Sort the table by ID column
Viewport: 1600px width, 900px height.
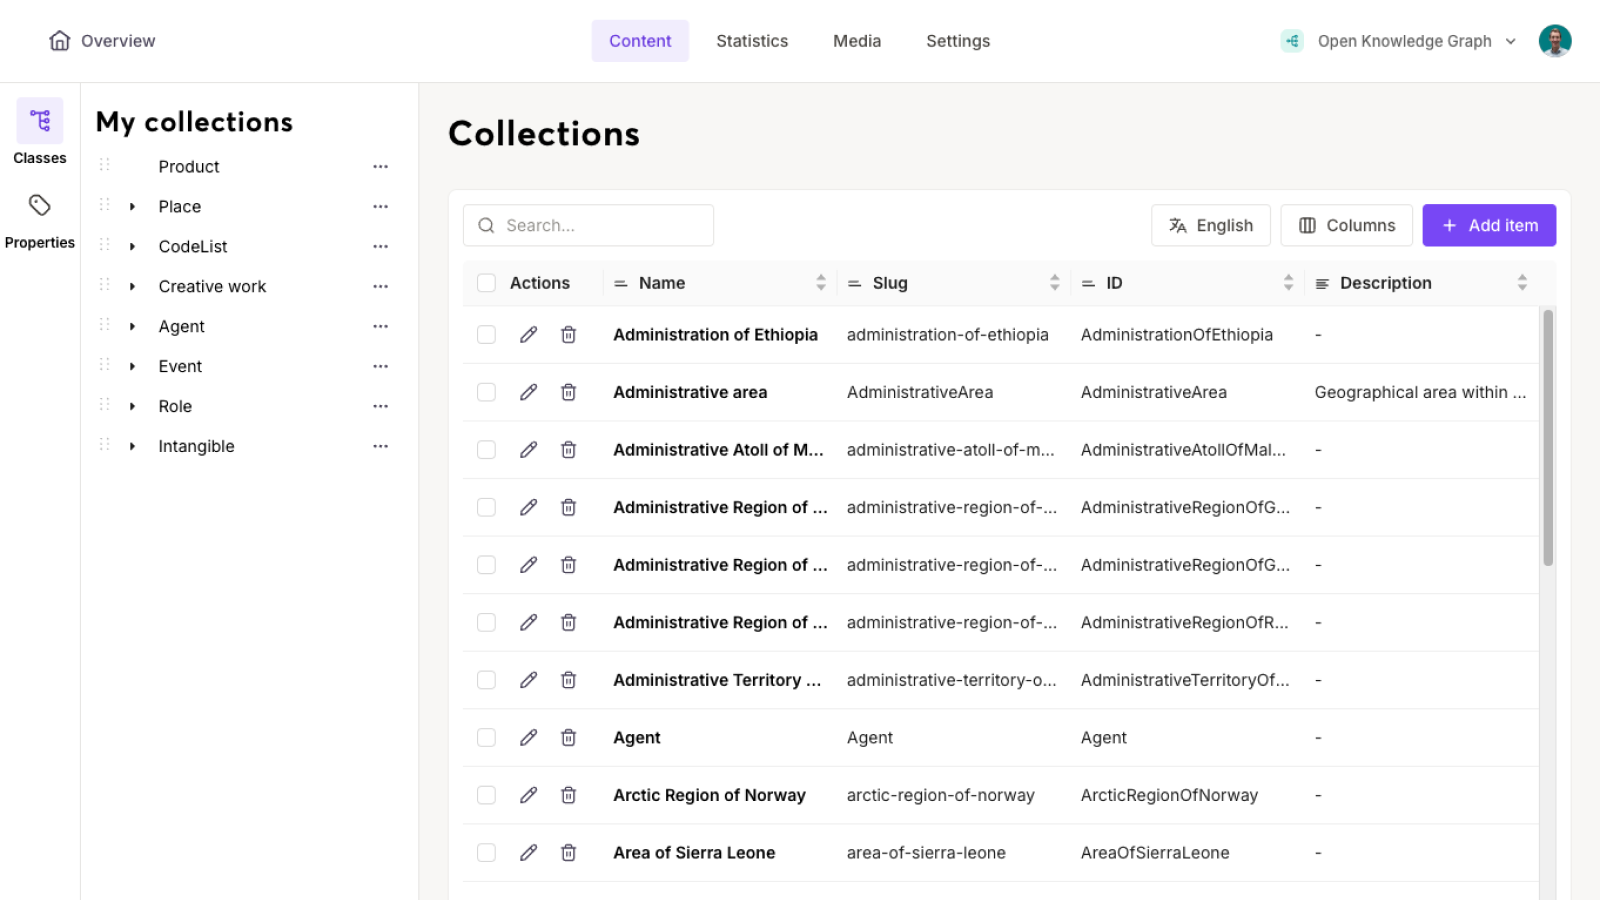1288,283
